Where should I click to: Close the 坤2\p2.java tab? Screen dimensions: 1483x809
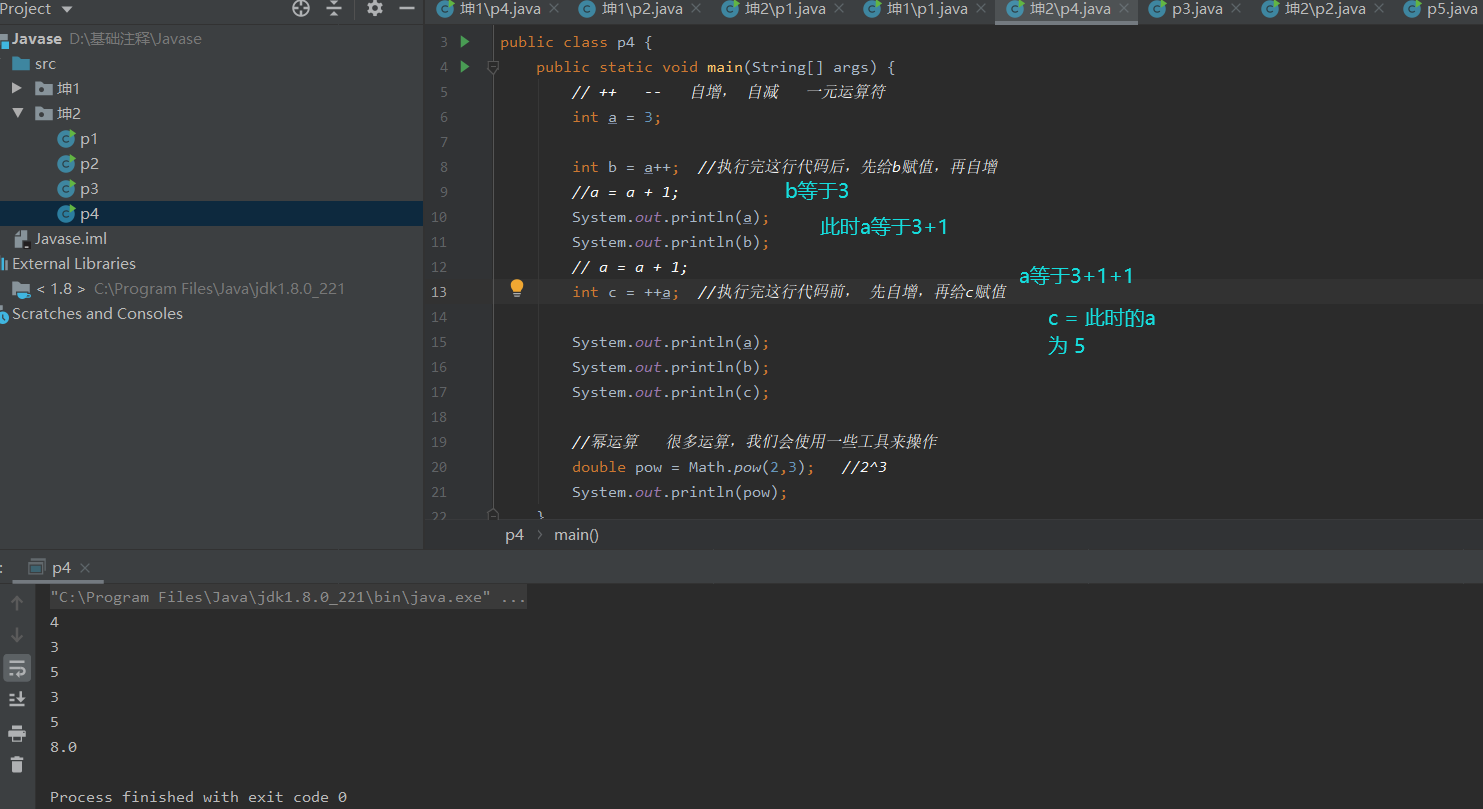(1380, 9)
